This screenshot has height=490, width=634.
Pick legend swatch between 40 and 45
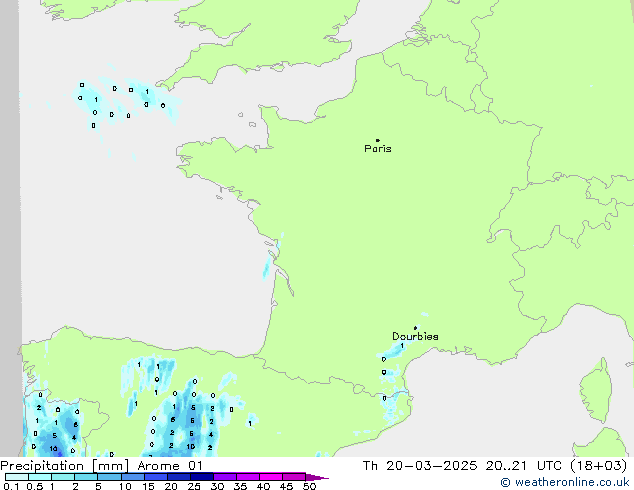(x=271, y=477)
